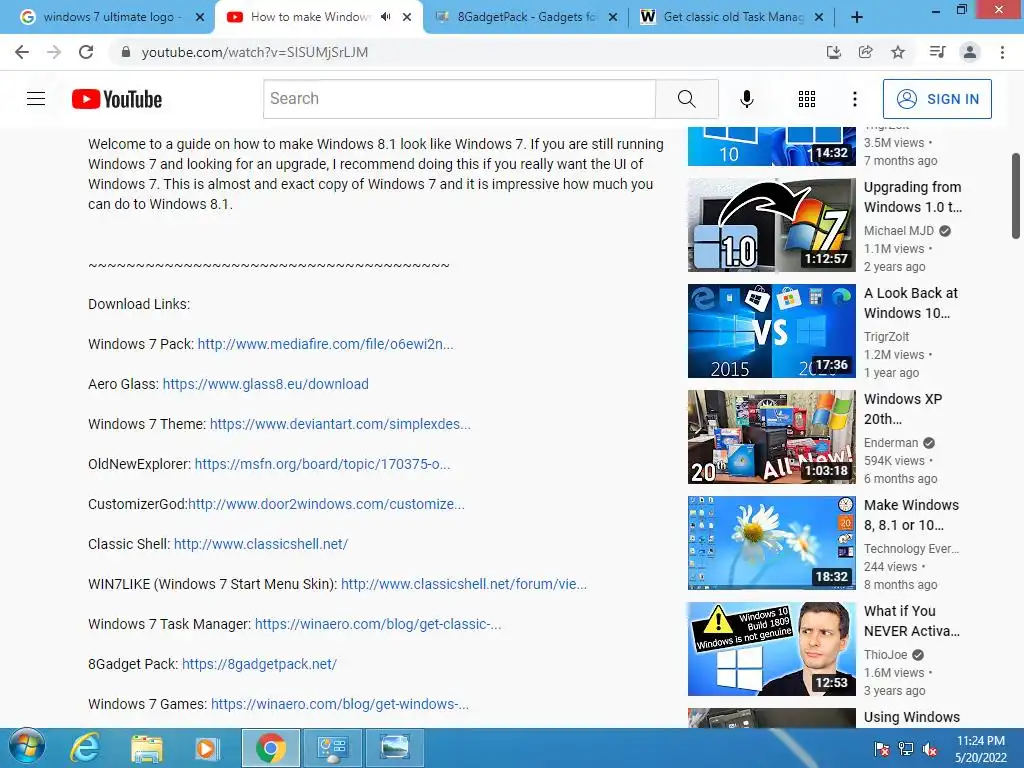Screen dimensions: 1024x768
Task: Click into the YouTube Search field
Action: coord(459,99)
